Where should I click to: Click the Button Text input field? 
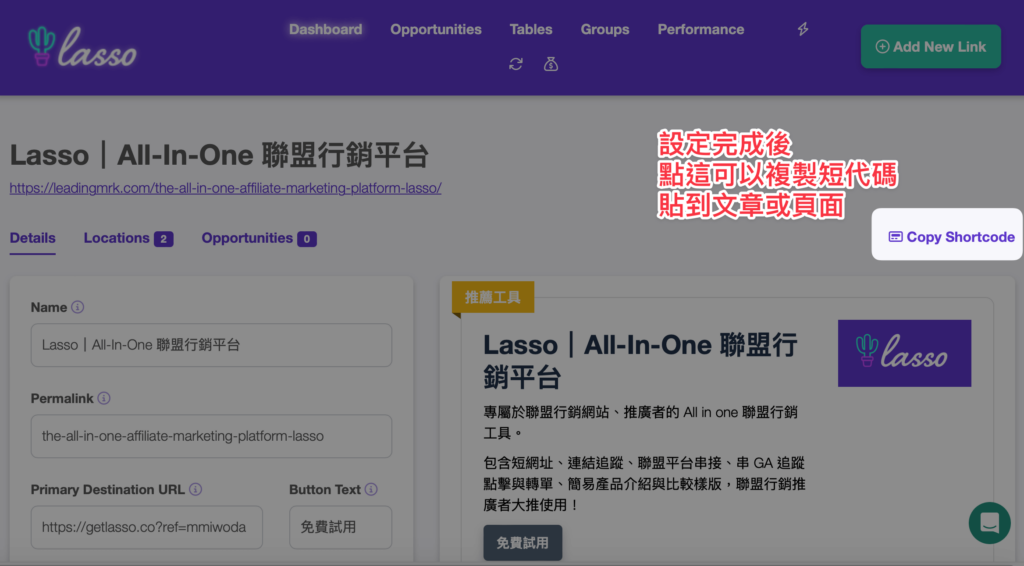(x=340, y=527)
